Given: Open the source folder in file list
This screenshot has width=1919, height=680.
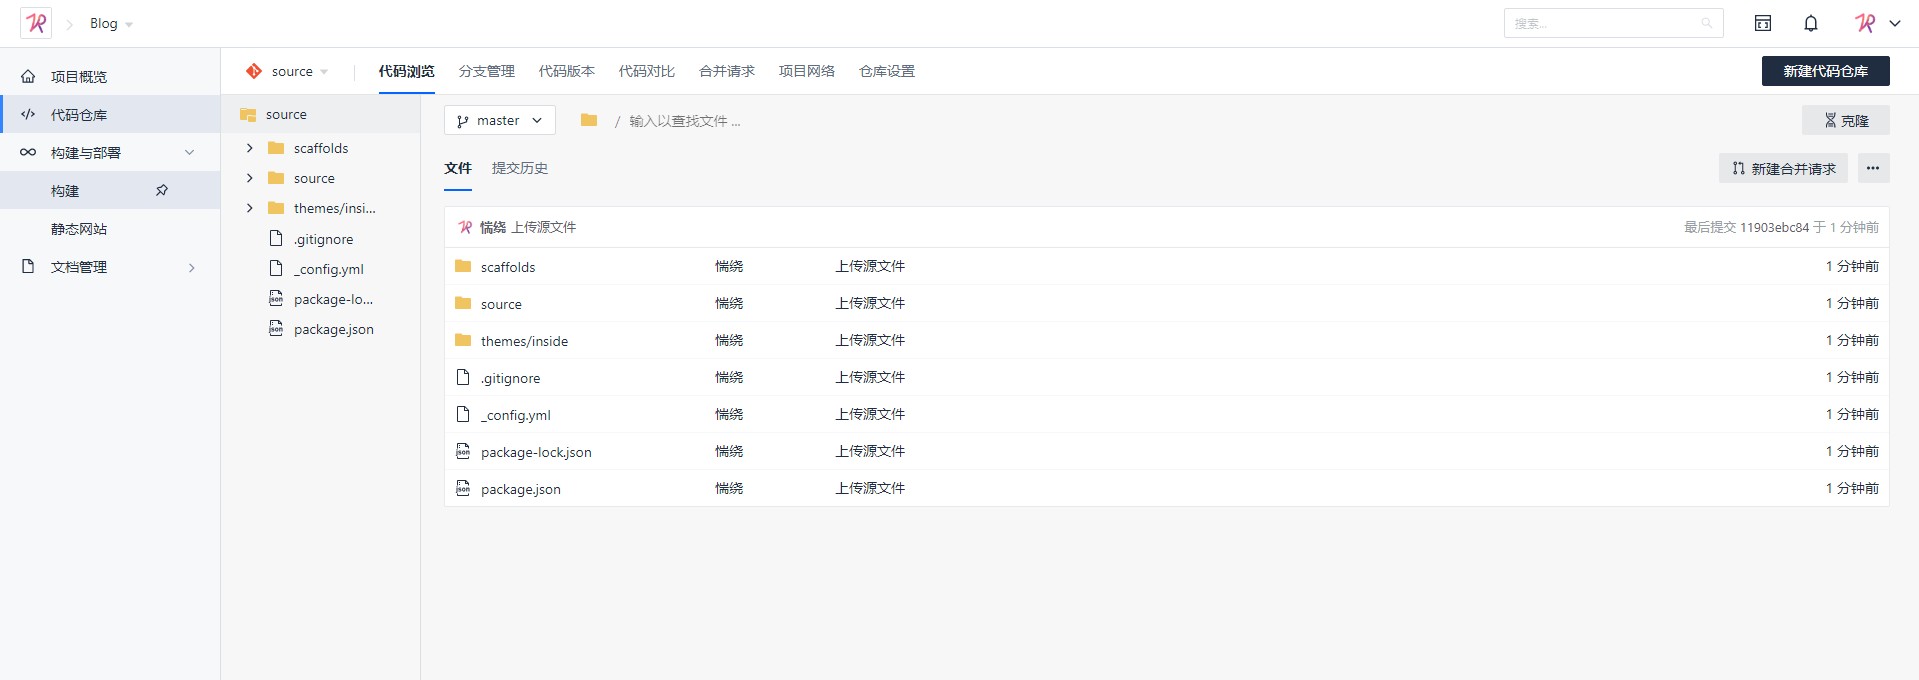Looking at the screenshot, I should (501, 304).
